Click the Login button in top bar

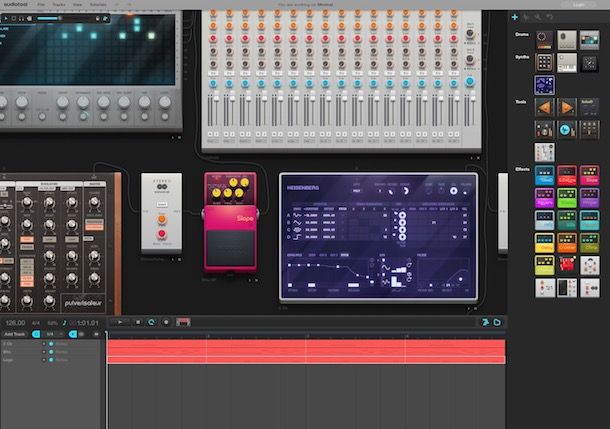tap(578, 5)
